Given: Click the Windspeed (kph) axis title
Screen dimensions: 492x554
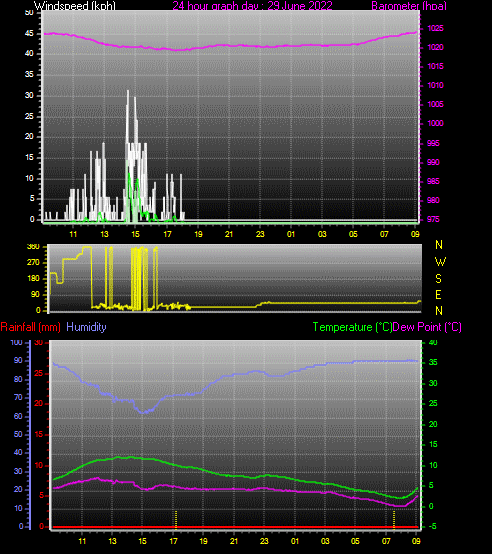Looking at the screenshot, I should [75, 5].
